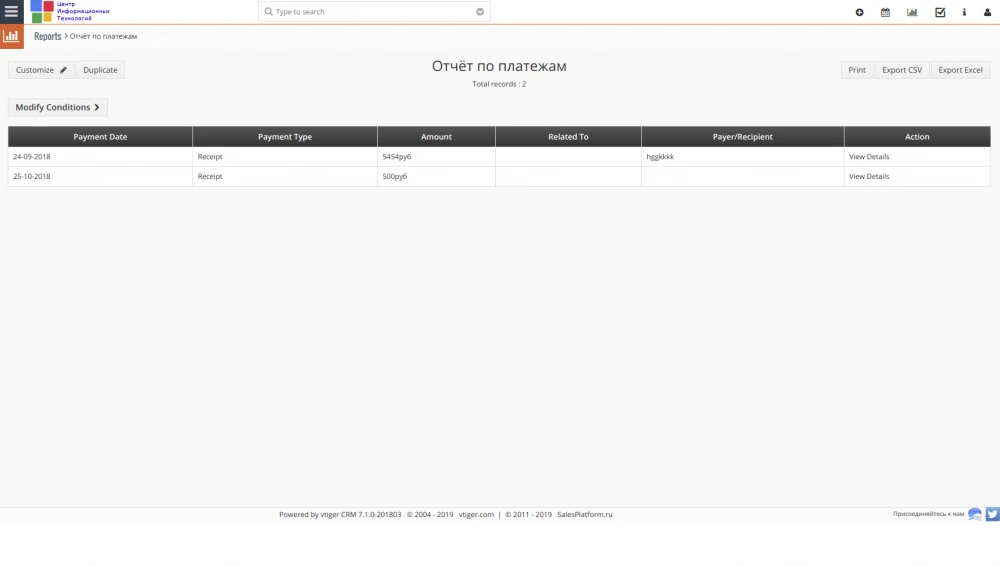Open the tasks checkbox icon
Image resolution: width=1000 pixels, height=566 pixels.
click(x=940, y=12)
